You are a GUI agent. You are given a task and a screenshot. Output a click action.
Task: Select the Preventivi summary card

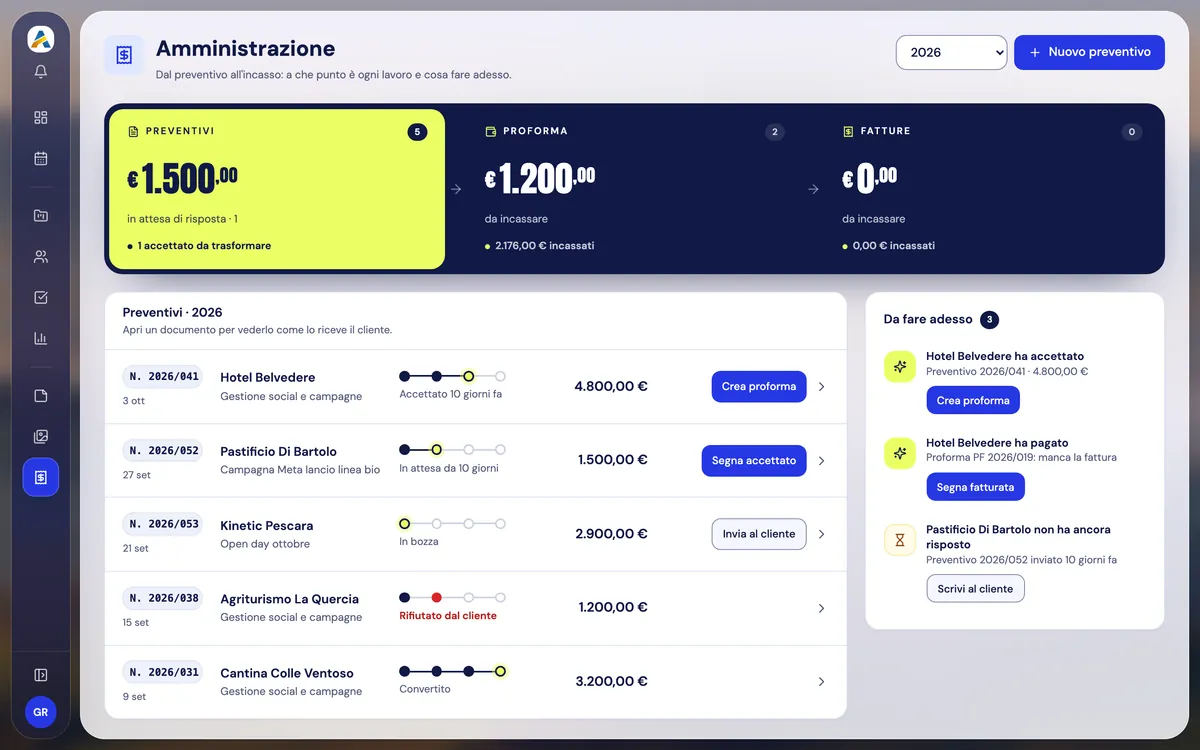pyautogui.click(x=277, y=189)
